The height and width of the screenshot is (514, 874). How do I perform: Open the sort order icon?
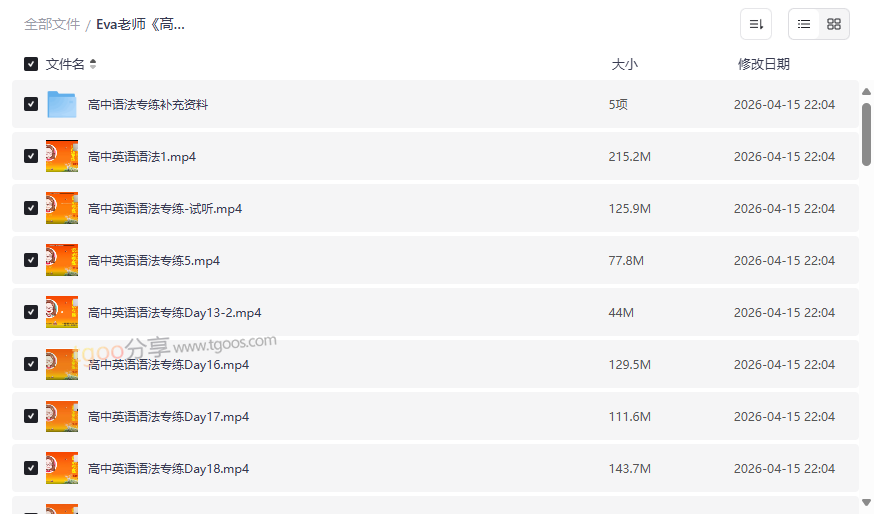(756, 24)
